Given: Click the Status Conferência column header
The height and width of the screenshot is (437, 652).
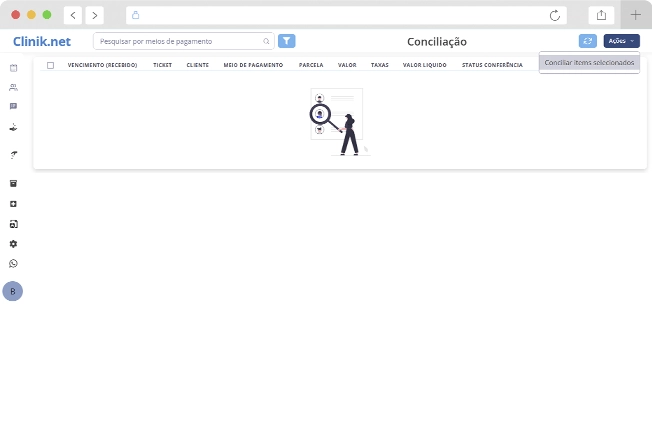Looking at the screenshot, I should click(492, 65).
